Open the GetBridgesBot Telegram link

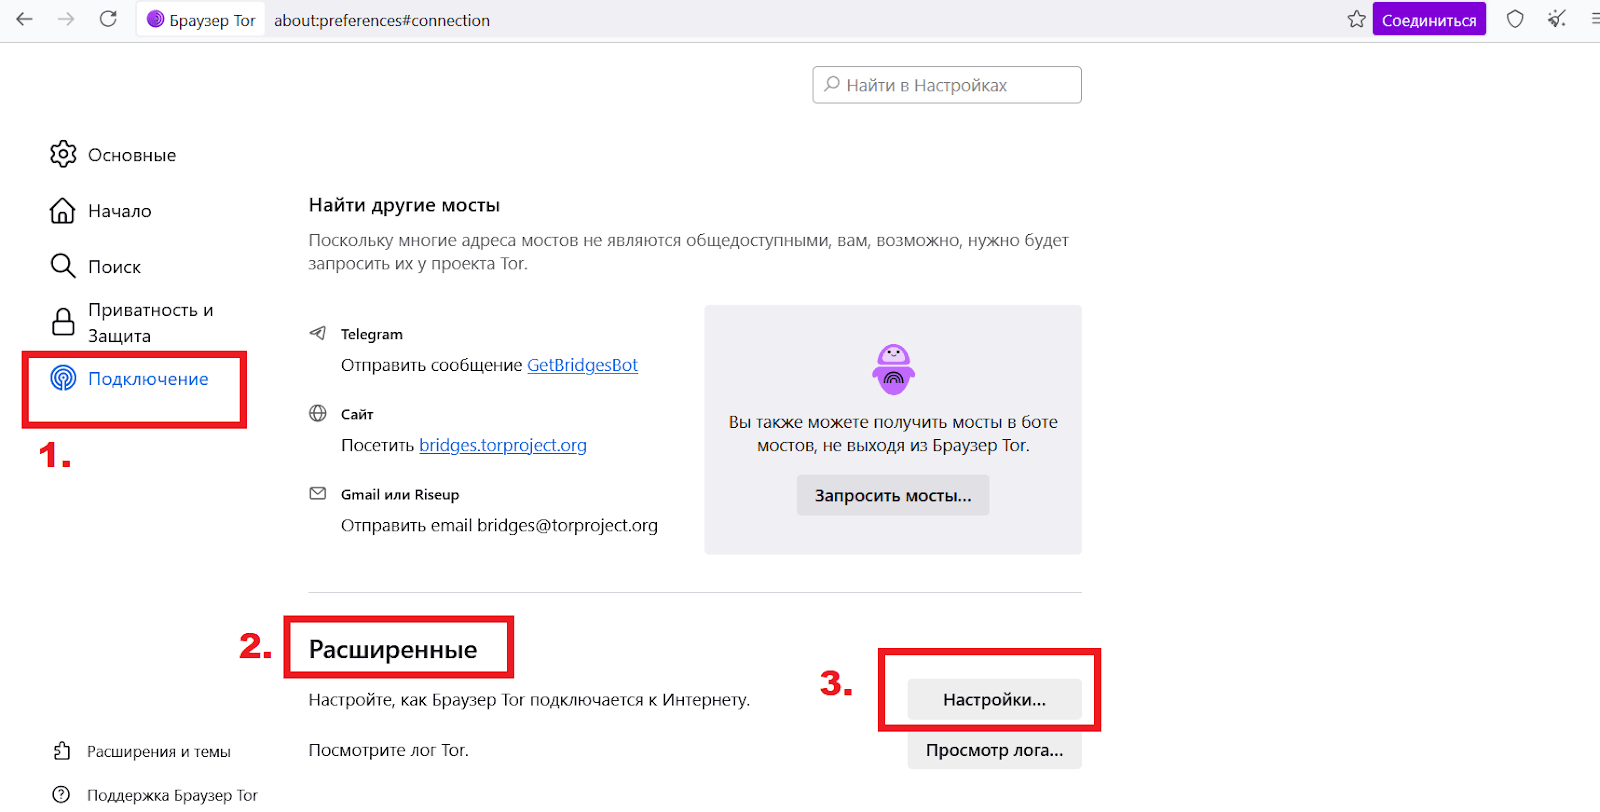point(582,365)
